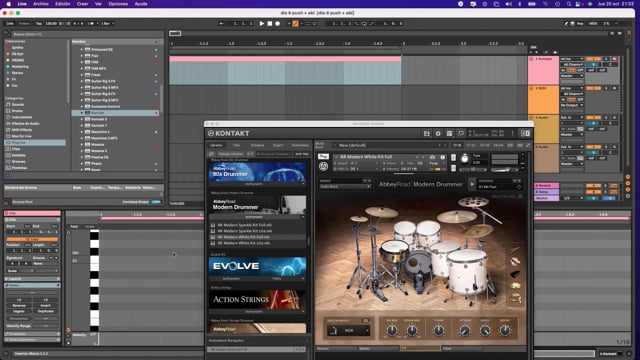640x360 pixels.
Task: Open the Archivo menu
Action: [x=40, y=4]
